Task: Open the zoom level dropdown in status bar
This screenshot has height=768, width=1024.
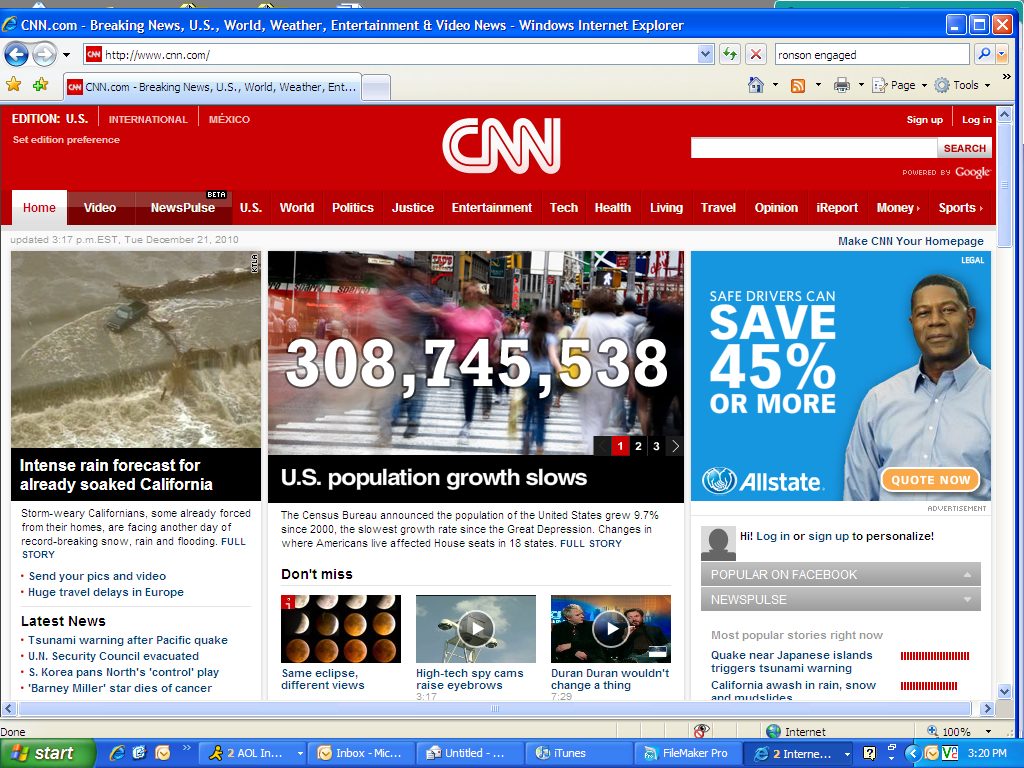Action: 989,731
